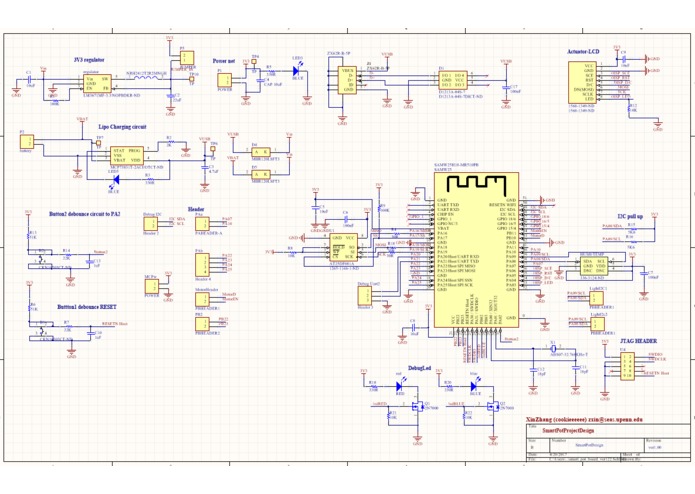The image size is (695, 494).
Task: Click the author line with zxin@seas.upenn.edu
Action: coord(584,419)
